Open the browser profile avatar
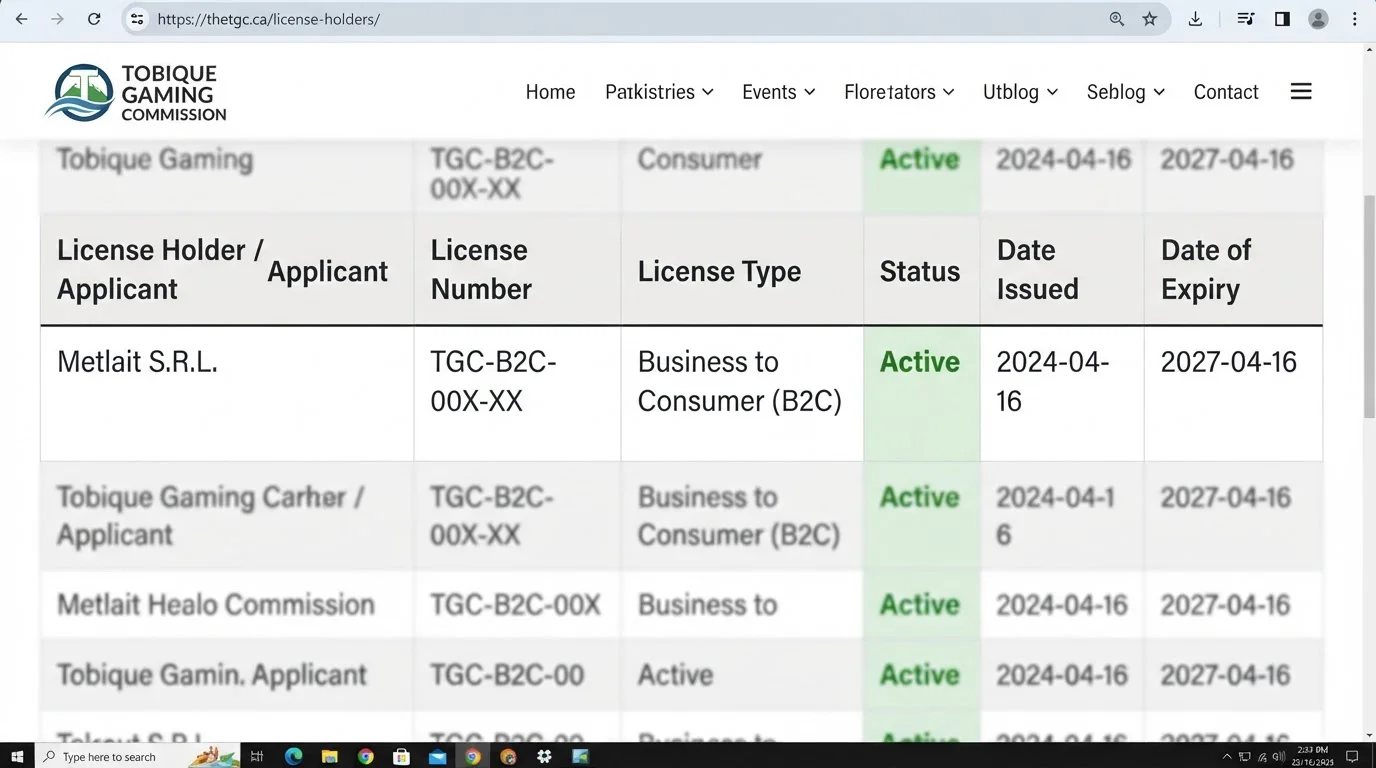1376x768 pixels. [x=1318, y=19]
